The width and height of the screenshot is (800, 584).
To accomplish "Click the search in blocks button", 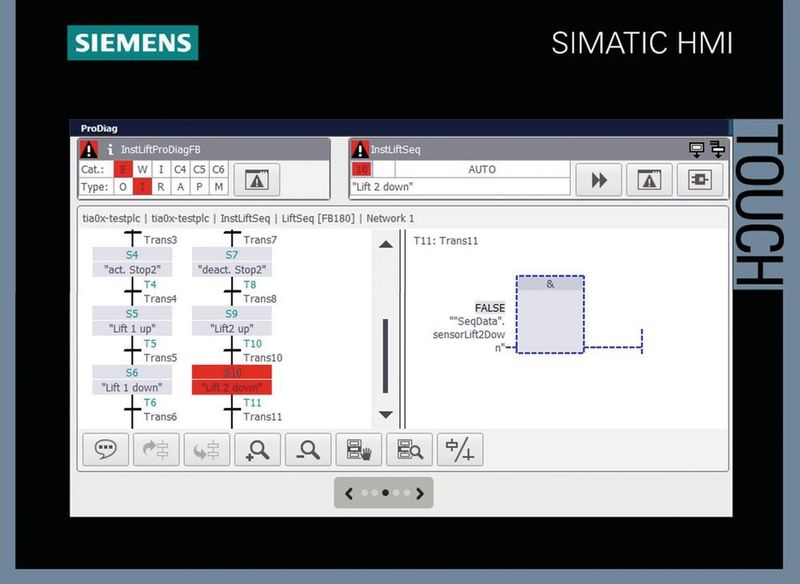I will click(x=409, y=449).
